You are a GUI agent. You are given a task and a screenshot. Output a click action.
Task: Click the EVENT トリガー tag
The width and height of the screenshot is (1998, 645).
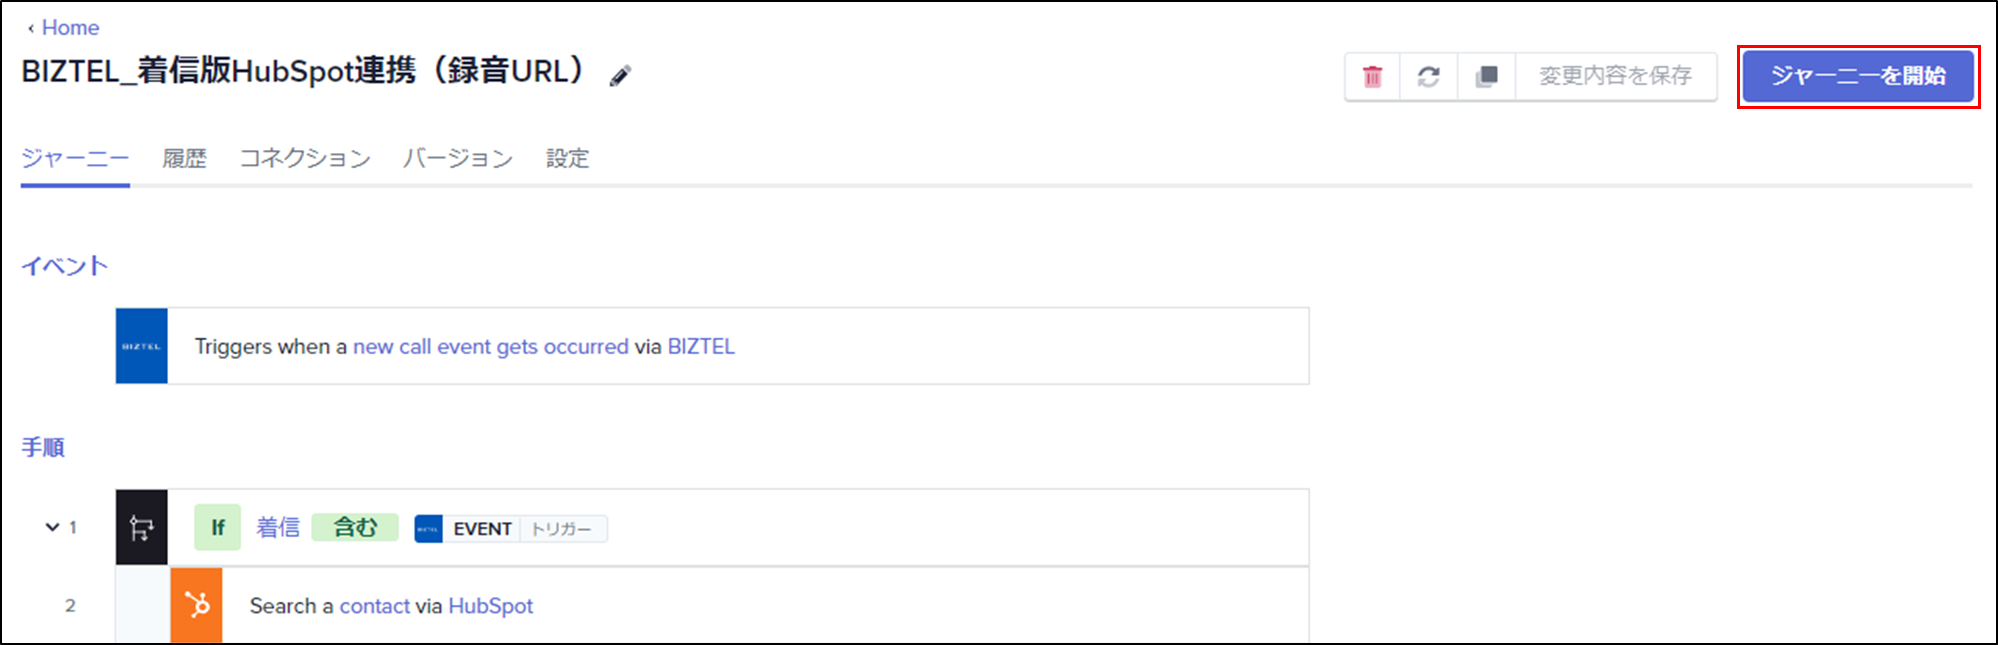coord(511,528)
